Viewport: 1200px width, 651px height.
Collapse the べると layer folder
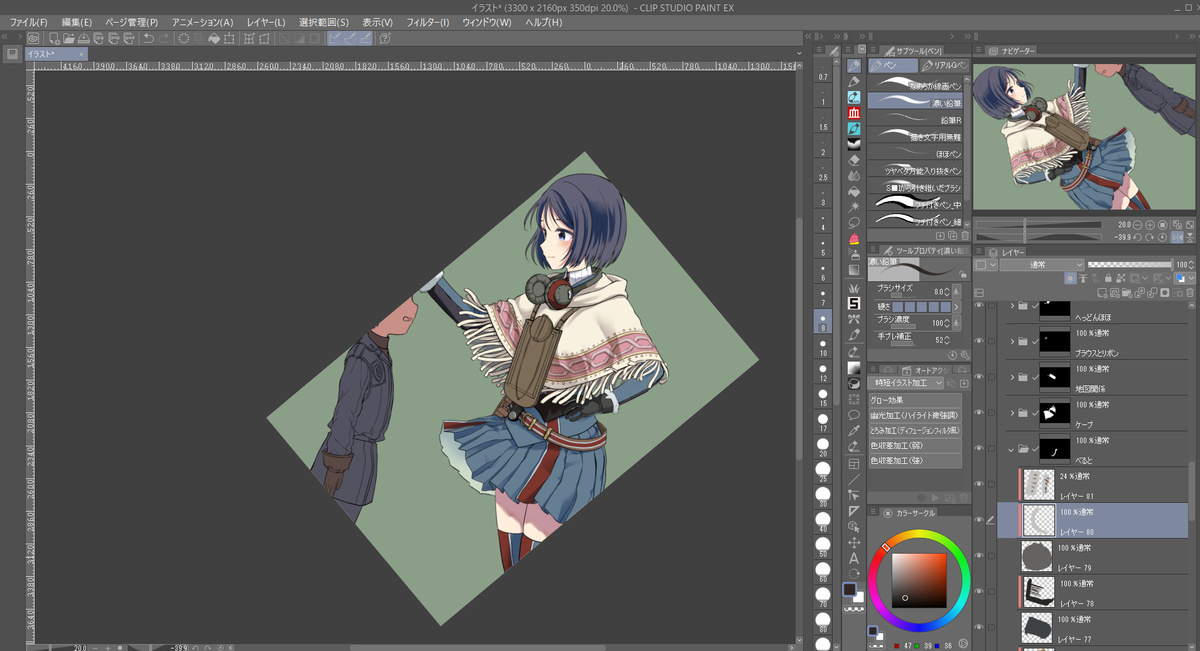(1012, 449)
